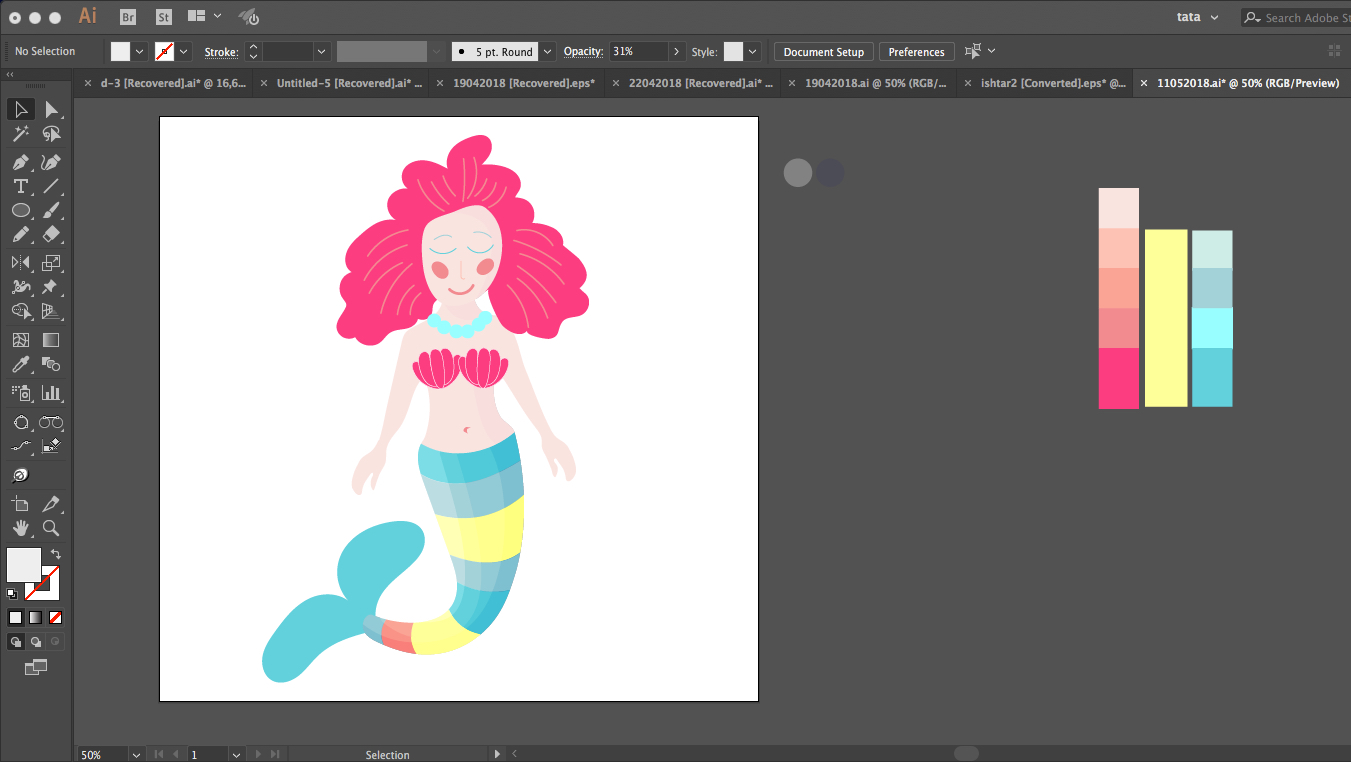Select the Eraser tool
Image resolution: width=1351 pixels, height=762 pixels.
click(x=52, y=234)
